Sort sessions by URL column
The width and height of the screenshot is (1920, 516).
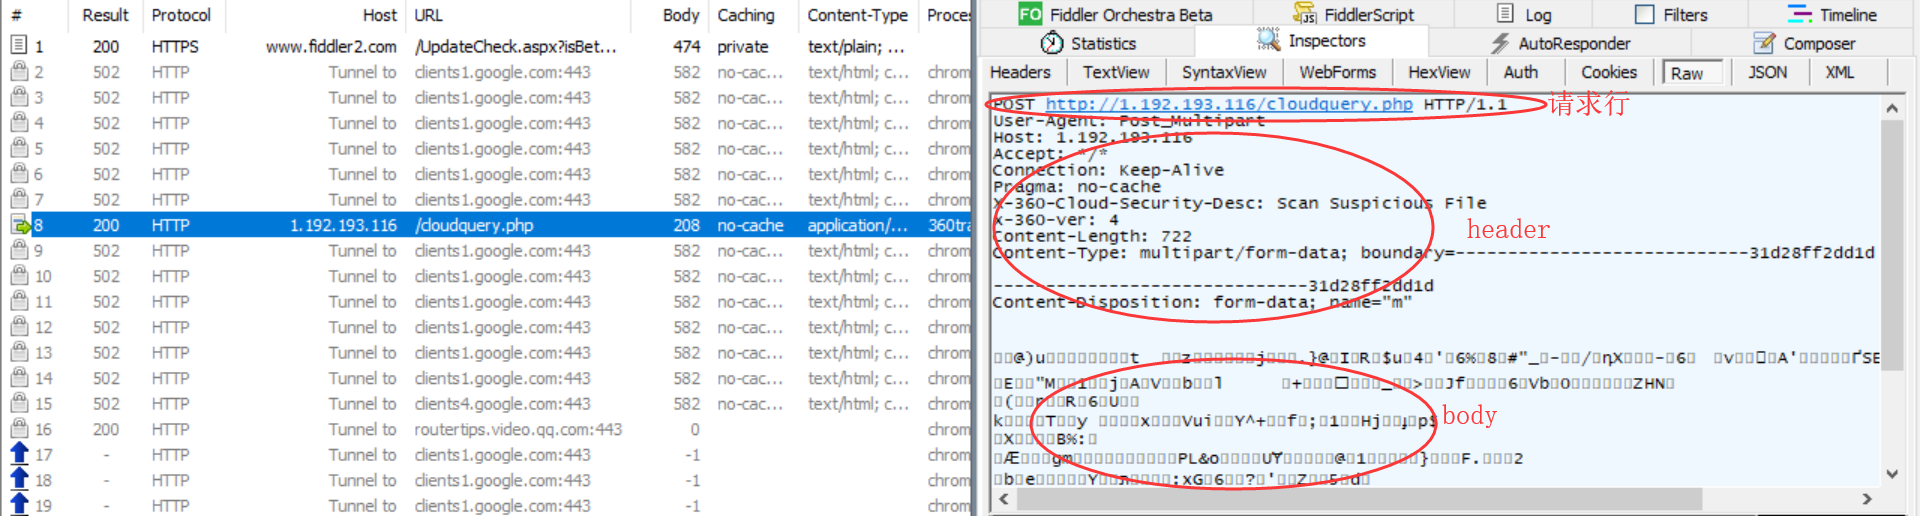(428, 15)
